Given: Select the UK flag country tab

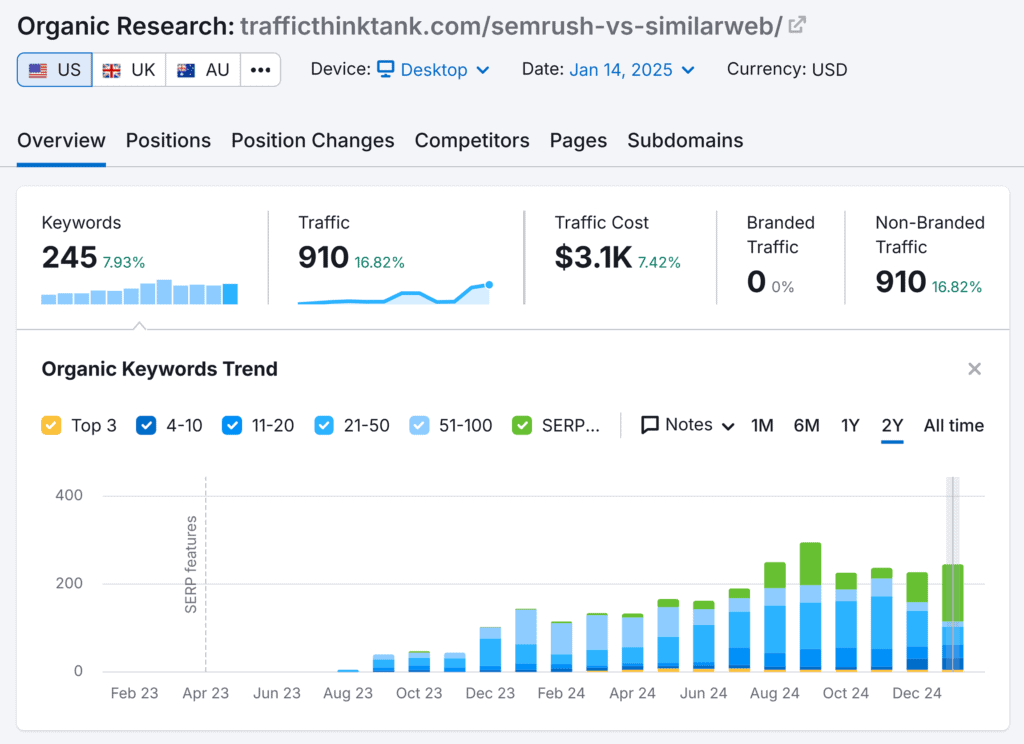Looking at the screenshot, I should click(x=128, y=70).
